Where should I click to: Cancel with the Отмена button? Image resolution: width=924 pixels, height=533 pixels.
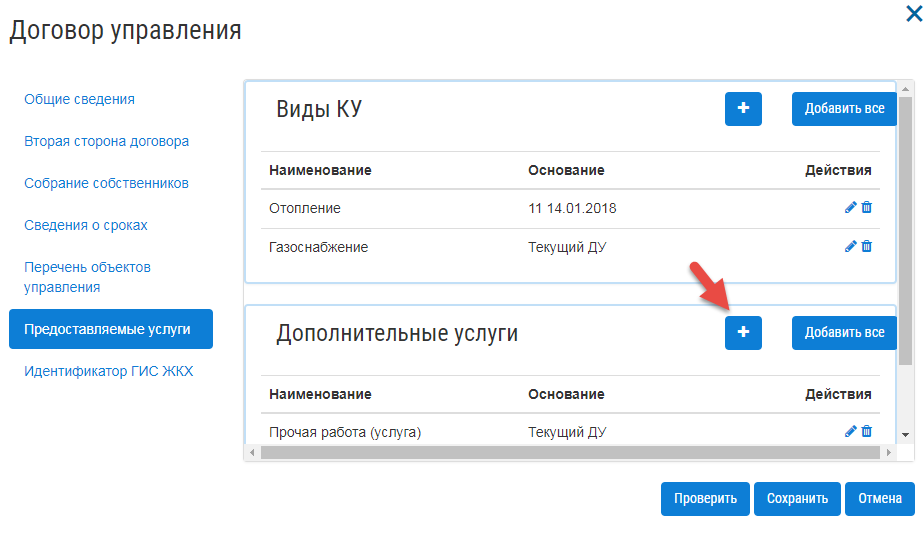880,499
